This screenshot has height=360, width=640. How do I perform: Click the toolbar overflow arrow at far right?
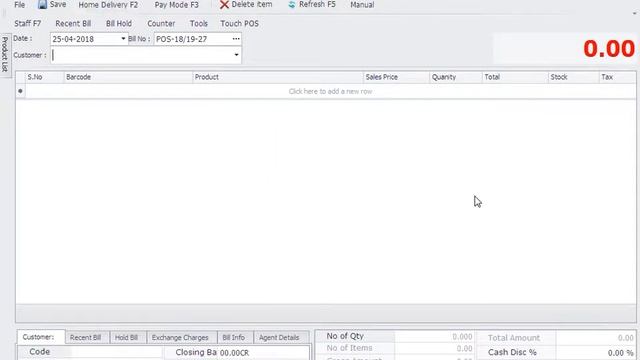pos(635,14)
